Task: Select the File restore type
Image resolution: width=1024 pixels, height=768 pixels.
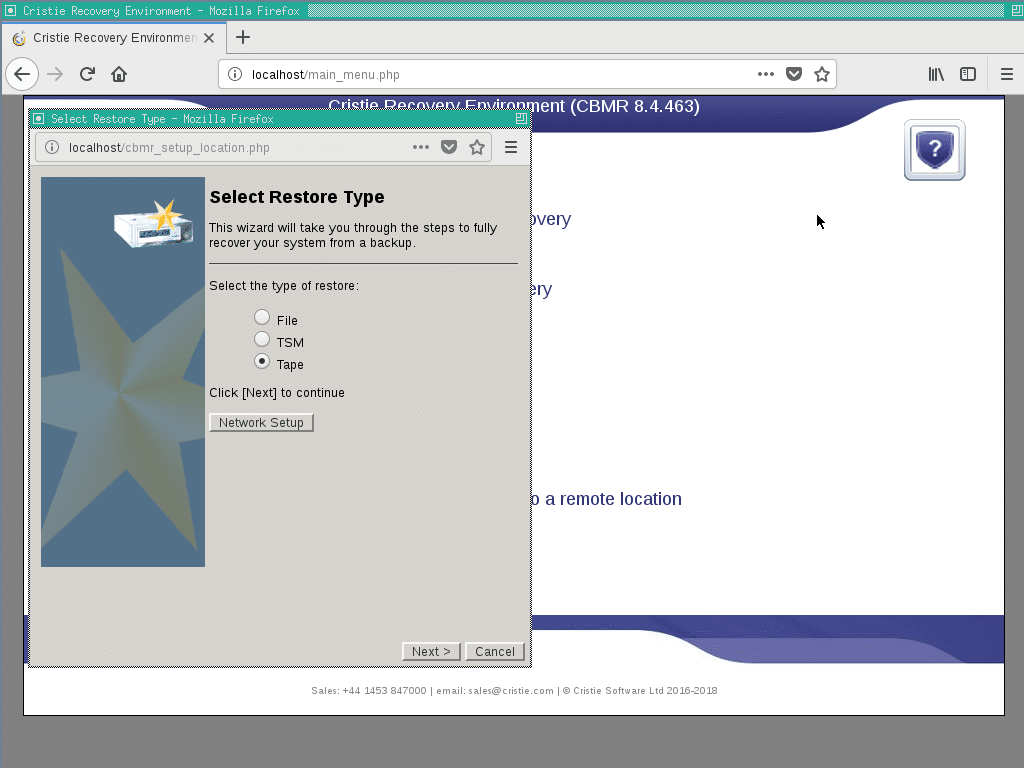Action: (262, 317)
